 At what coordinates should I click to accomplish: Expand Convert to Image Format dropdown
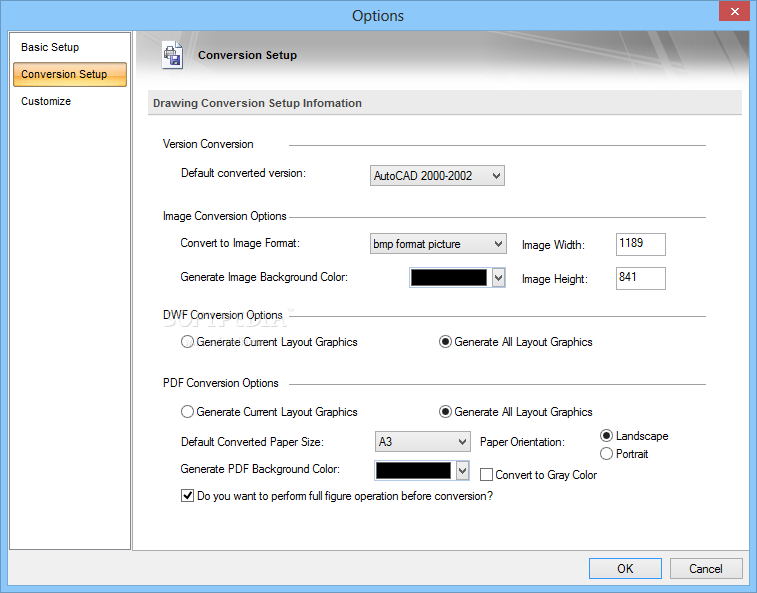tap(438, 244)
